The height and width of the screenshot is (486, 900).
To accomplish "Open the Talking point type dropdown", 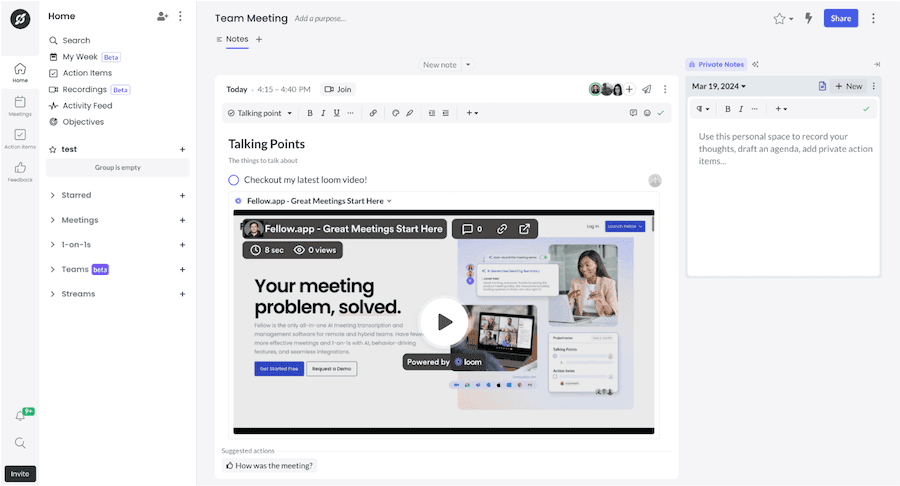I will [x=260, y=113].
